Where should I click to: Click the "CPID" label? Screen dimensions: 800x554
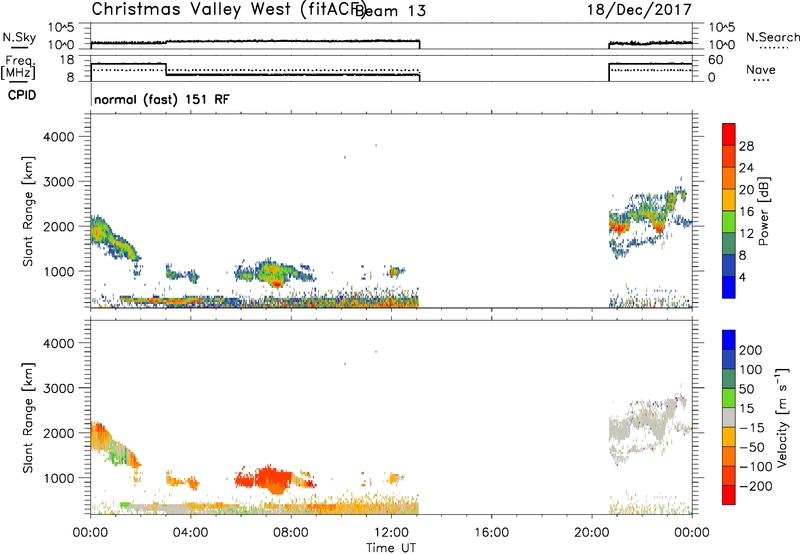(22, 95)
